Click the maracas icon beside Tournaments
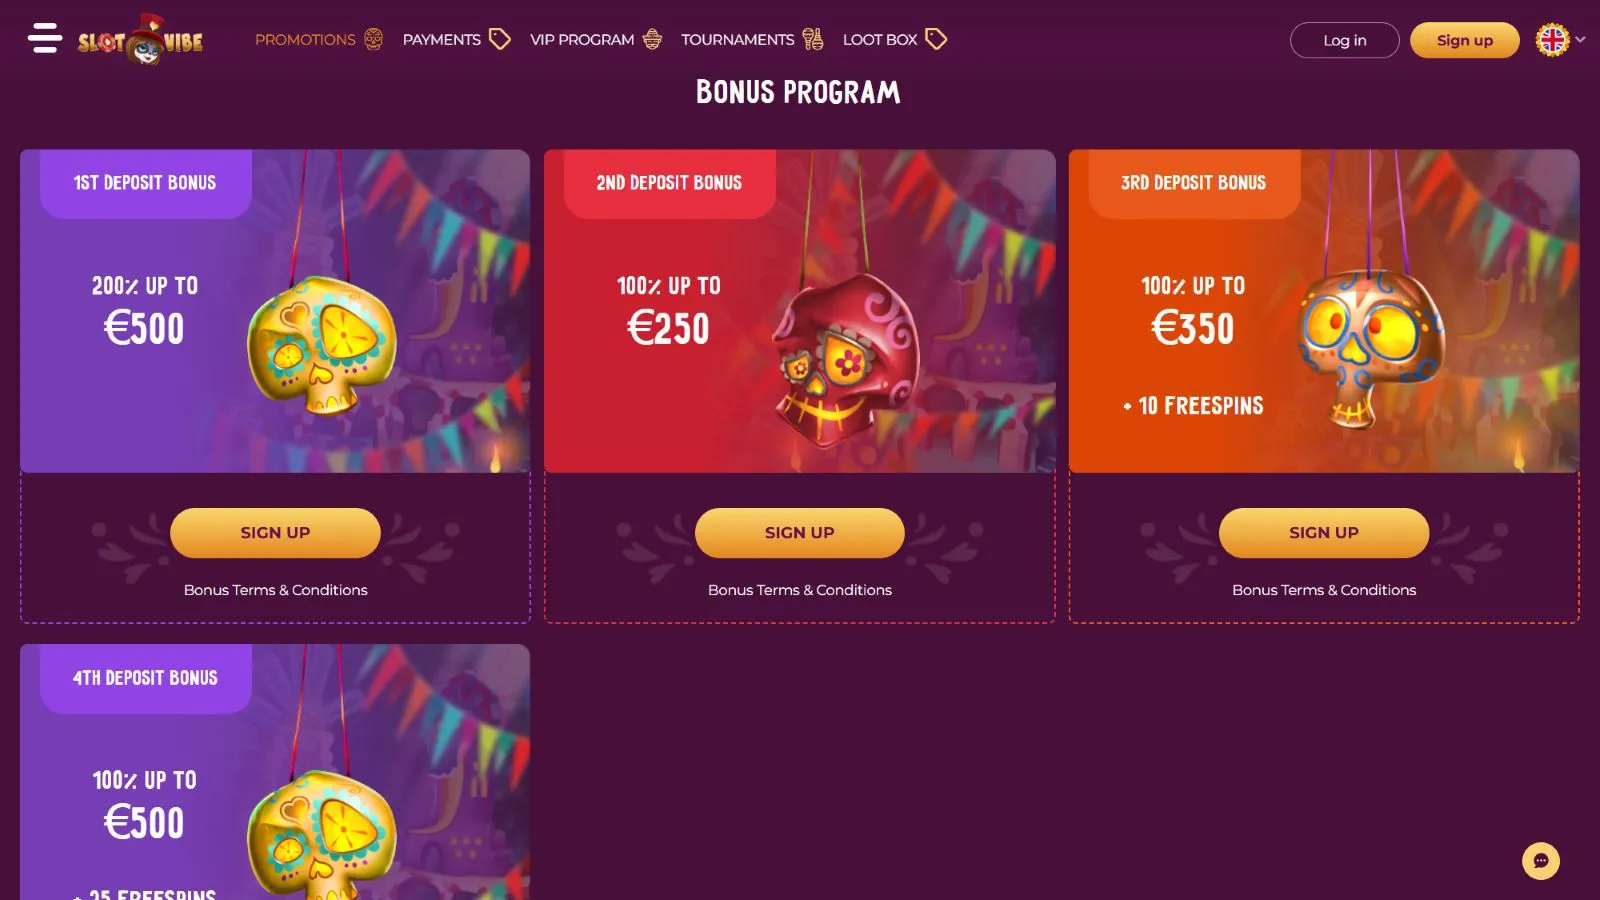 tap(813, 39)
